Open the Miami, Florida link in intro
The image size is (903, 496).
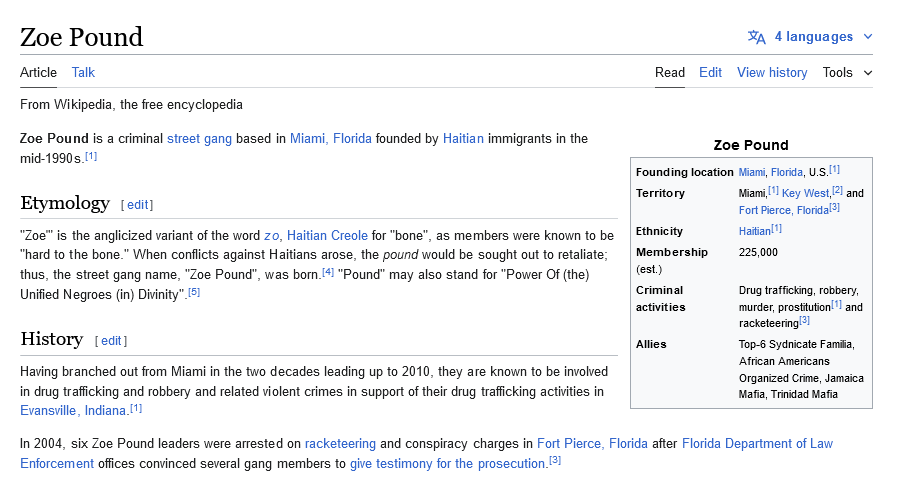point(331,139)
